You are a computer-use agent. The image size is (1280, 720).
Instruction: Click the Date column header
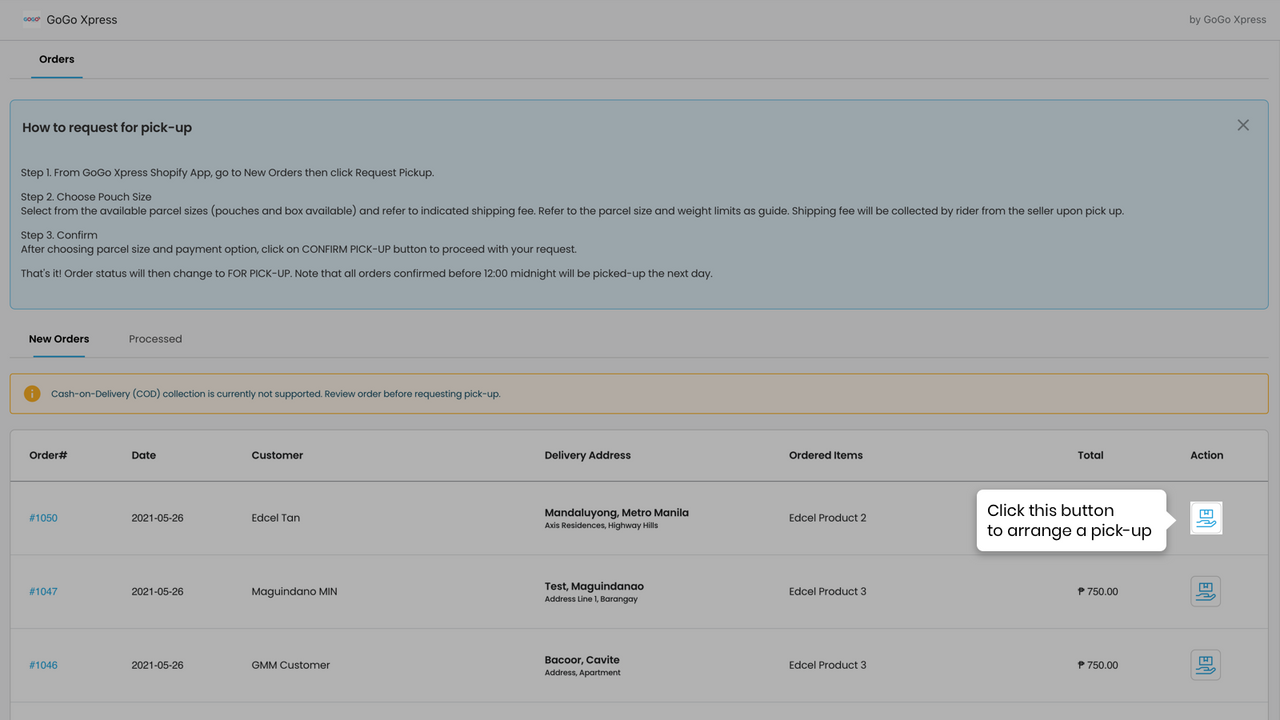pyautogui.click(x=144, y=455)
